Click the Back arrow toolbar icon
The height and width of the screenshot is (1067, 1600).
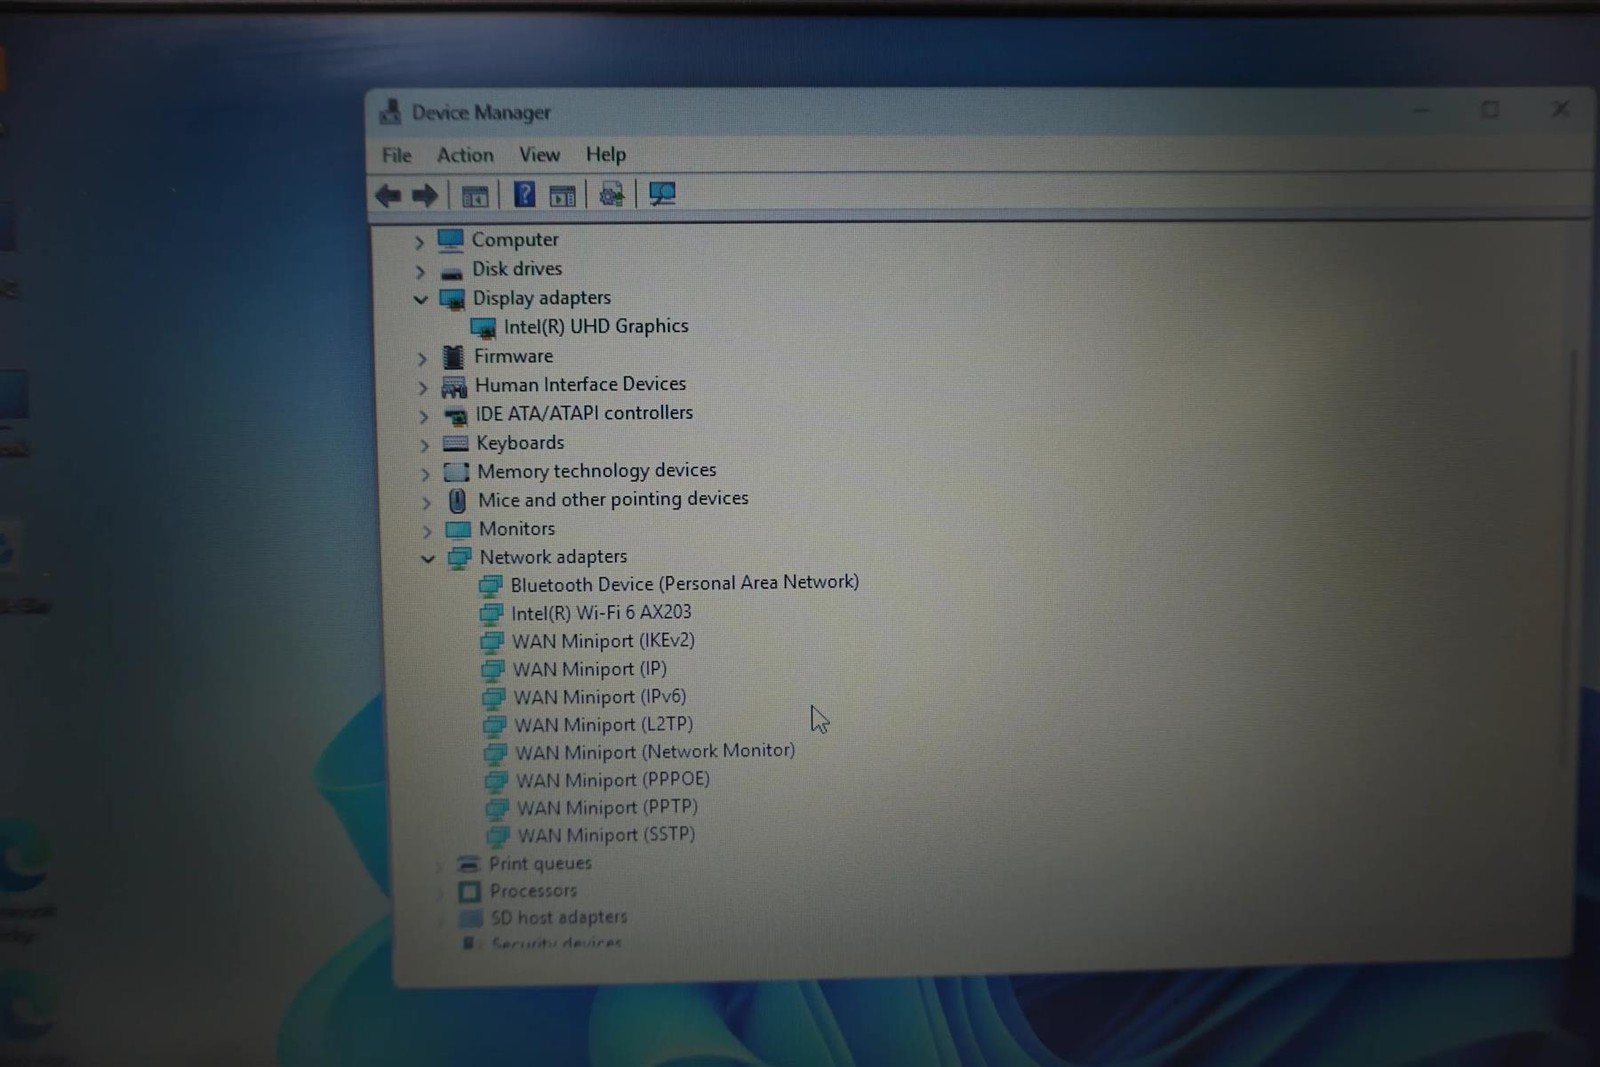[x=388, y=195]
